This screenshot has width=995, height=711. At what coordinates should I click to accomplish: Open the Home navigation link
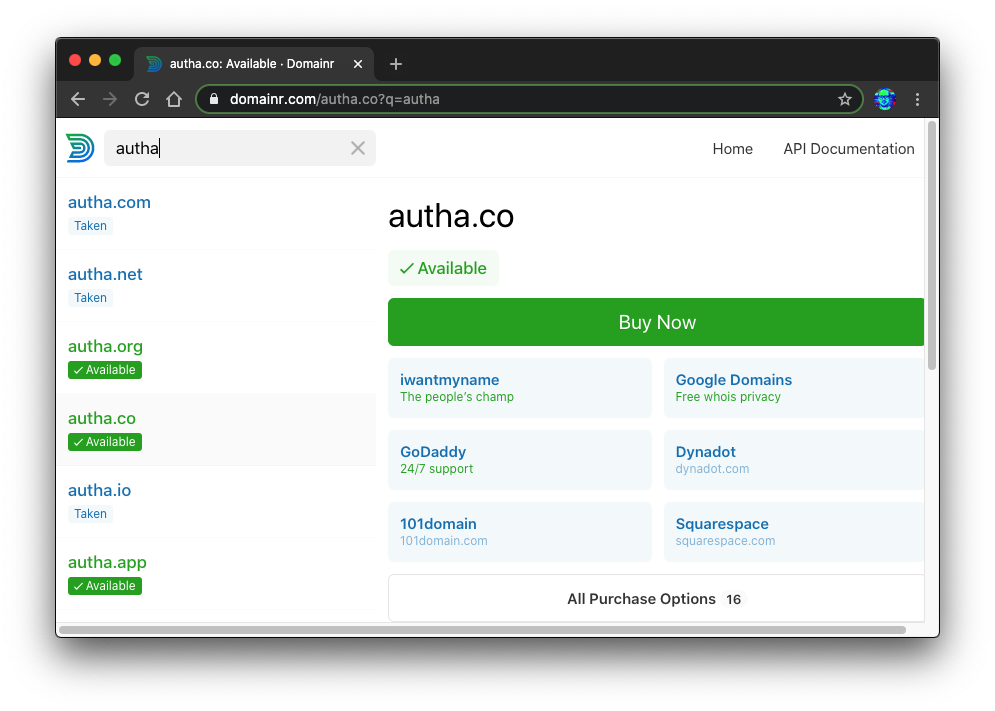[x=732, y=149]
